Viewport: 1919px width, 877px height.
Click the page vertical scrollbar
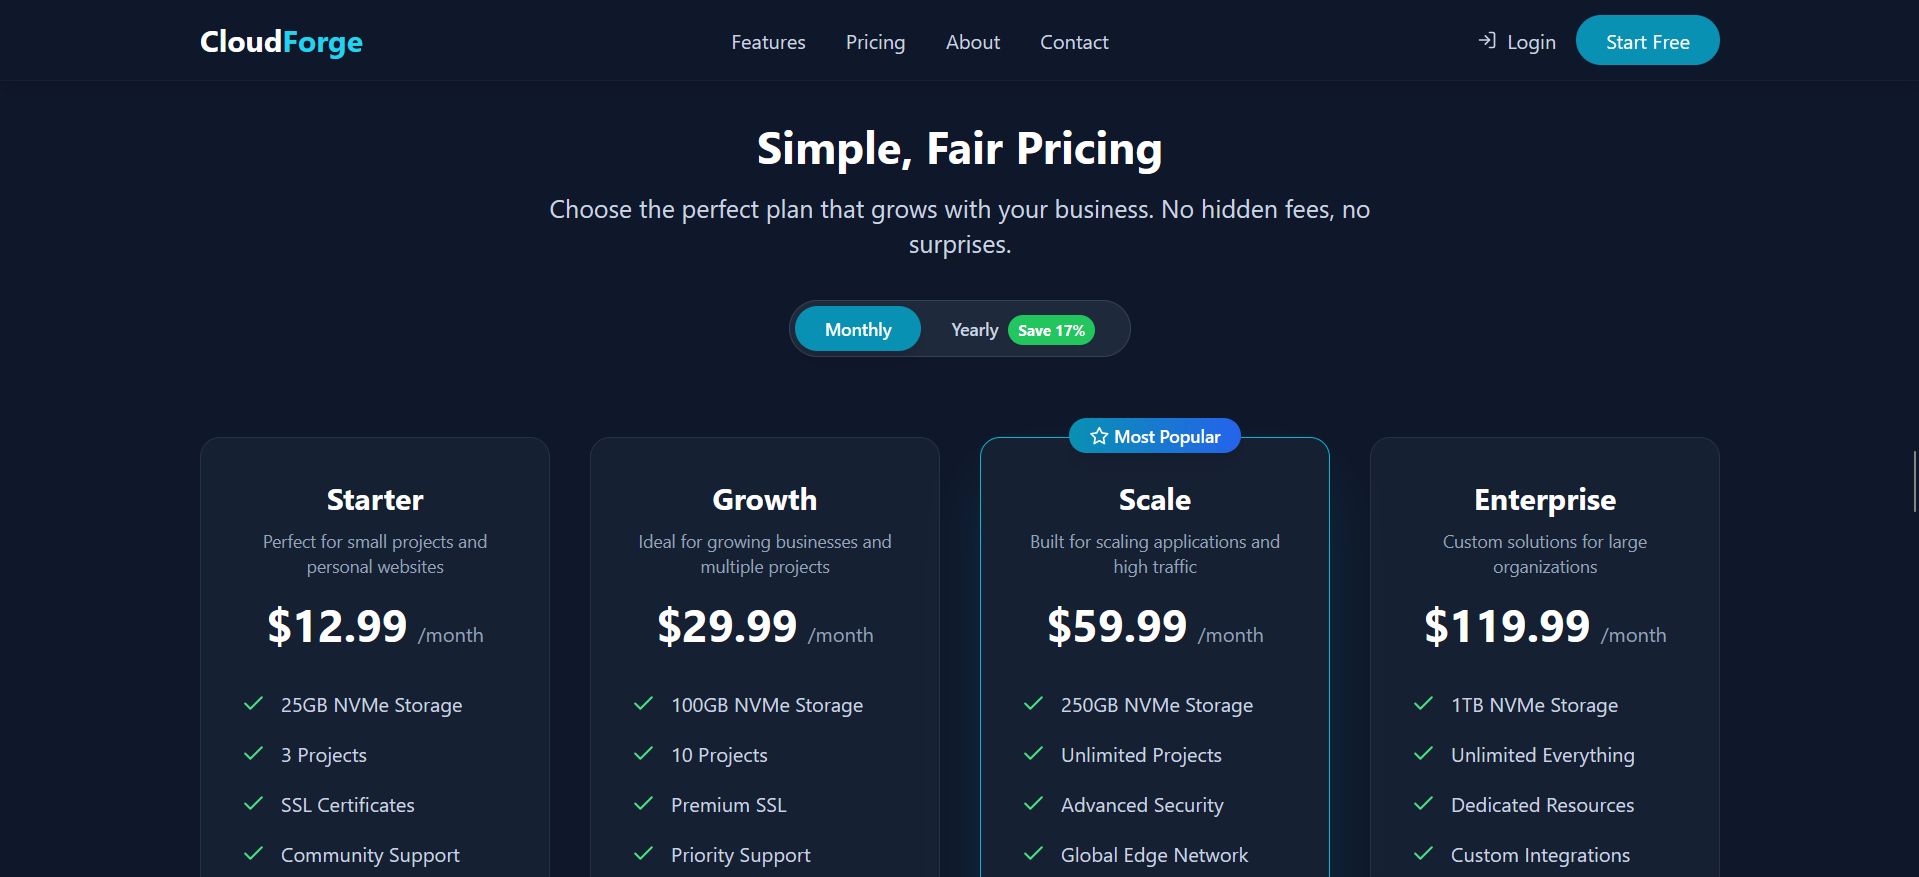1914,482
